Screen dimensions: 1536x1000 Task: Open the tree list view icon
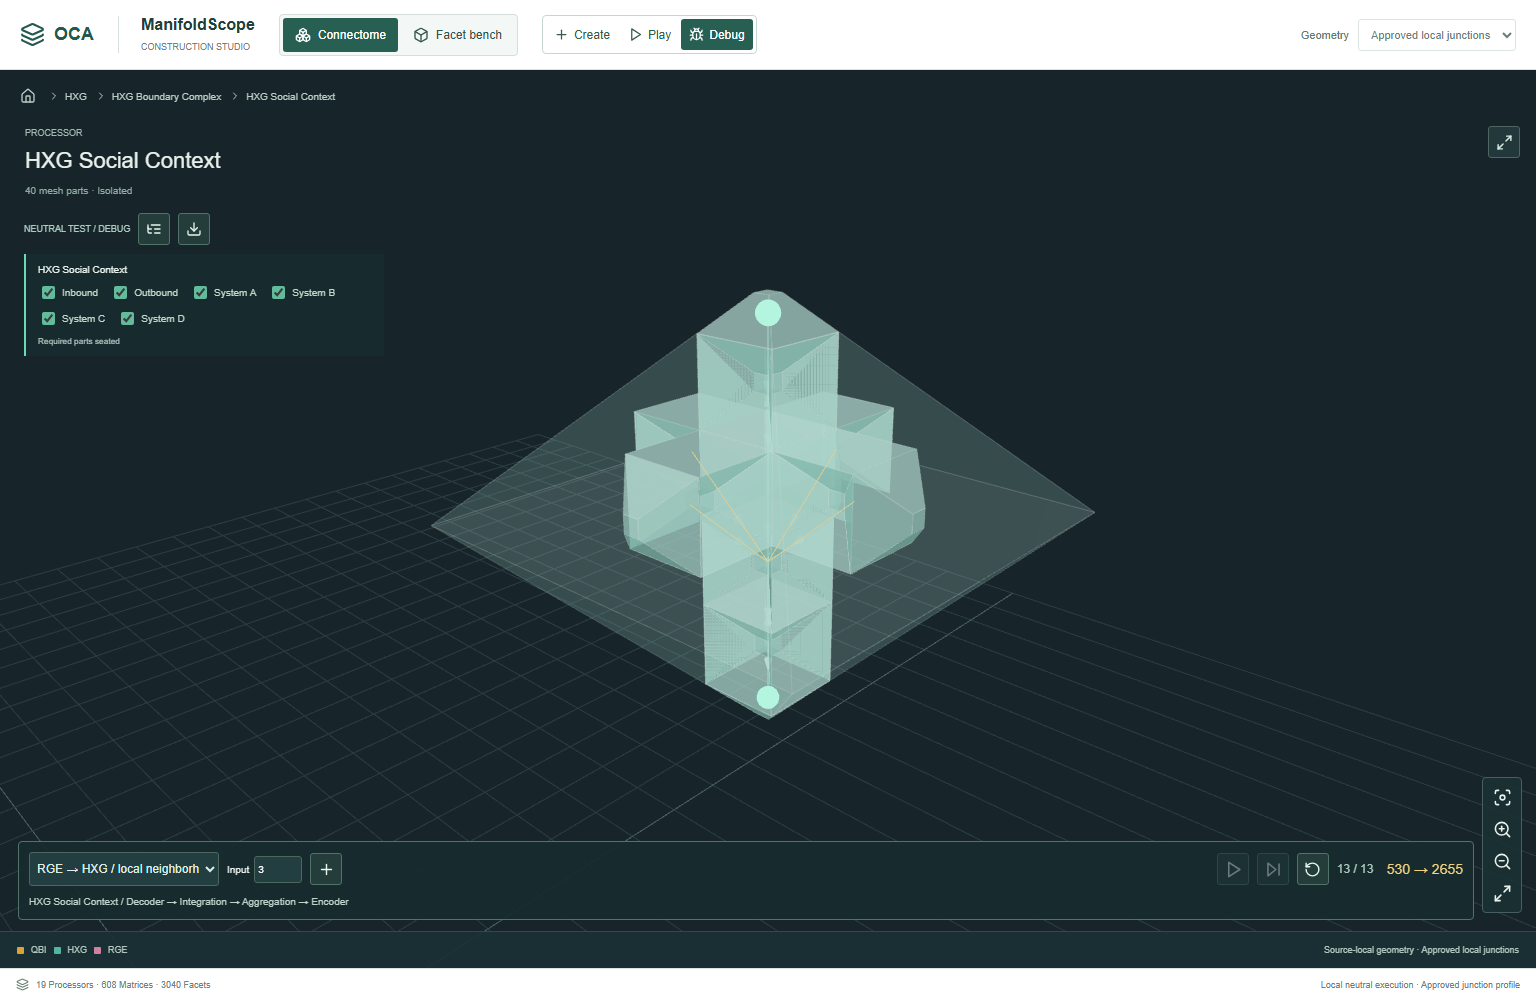pyautogui.click(x=154, y=229)
